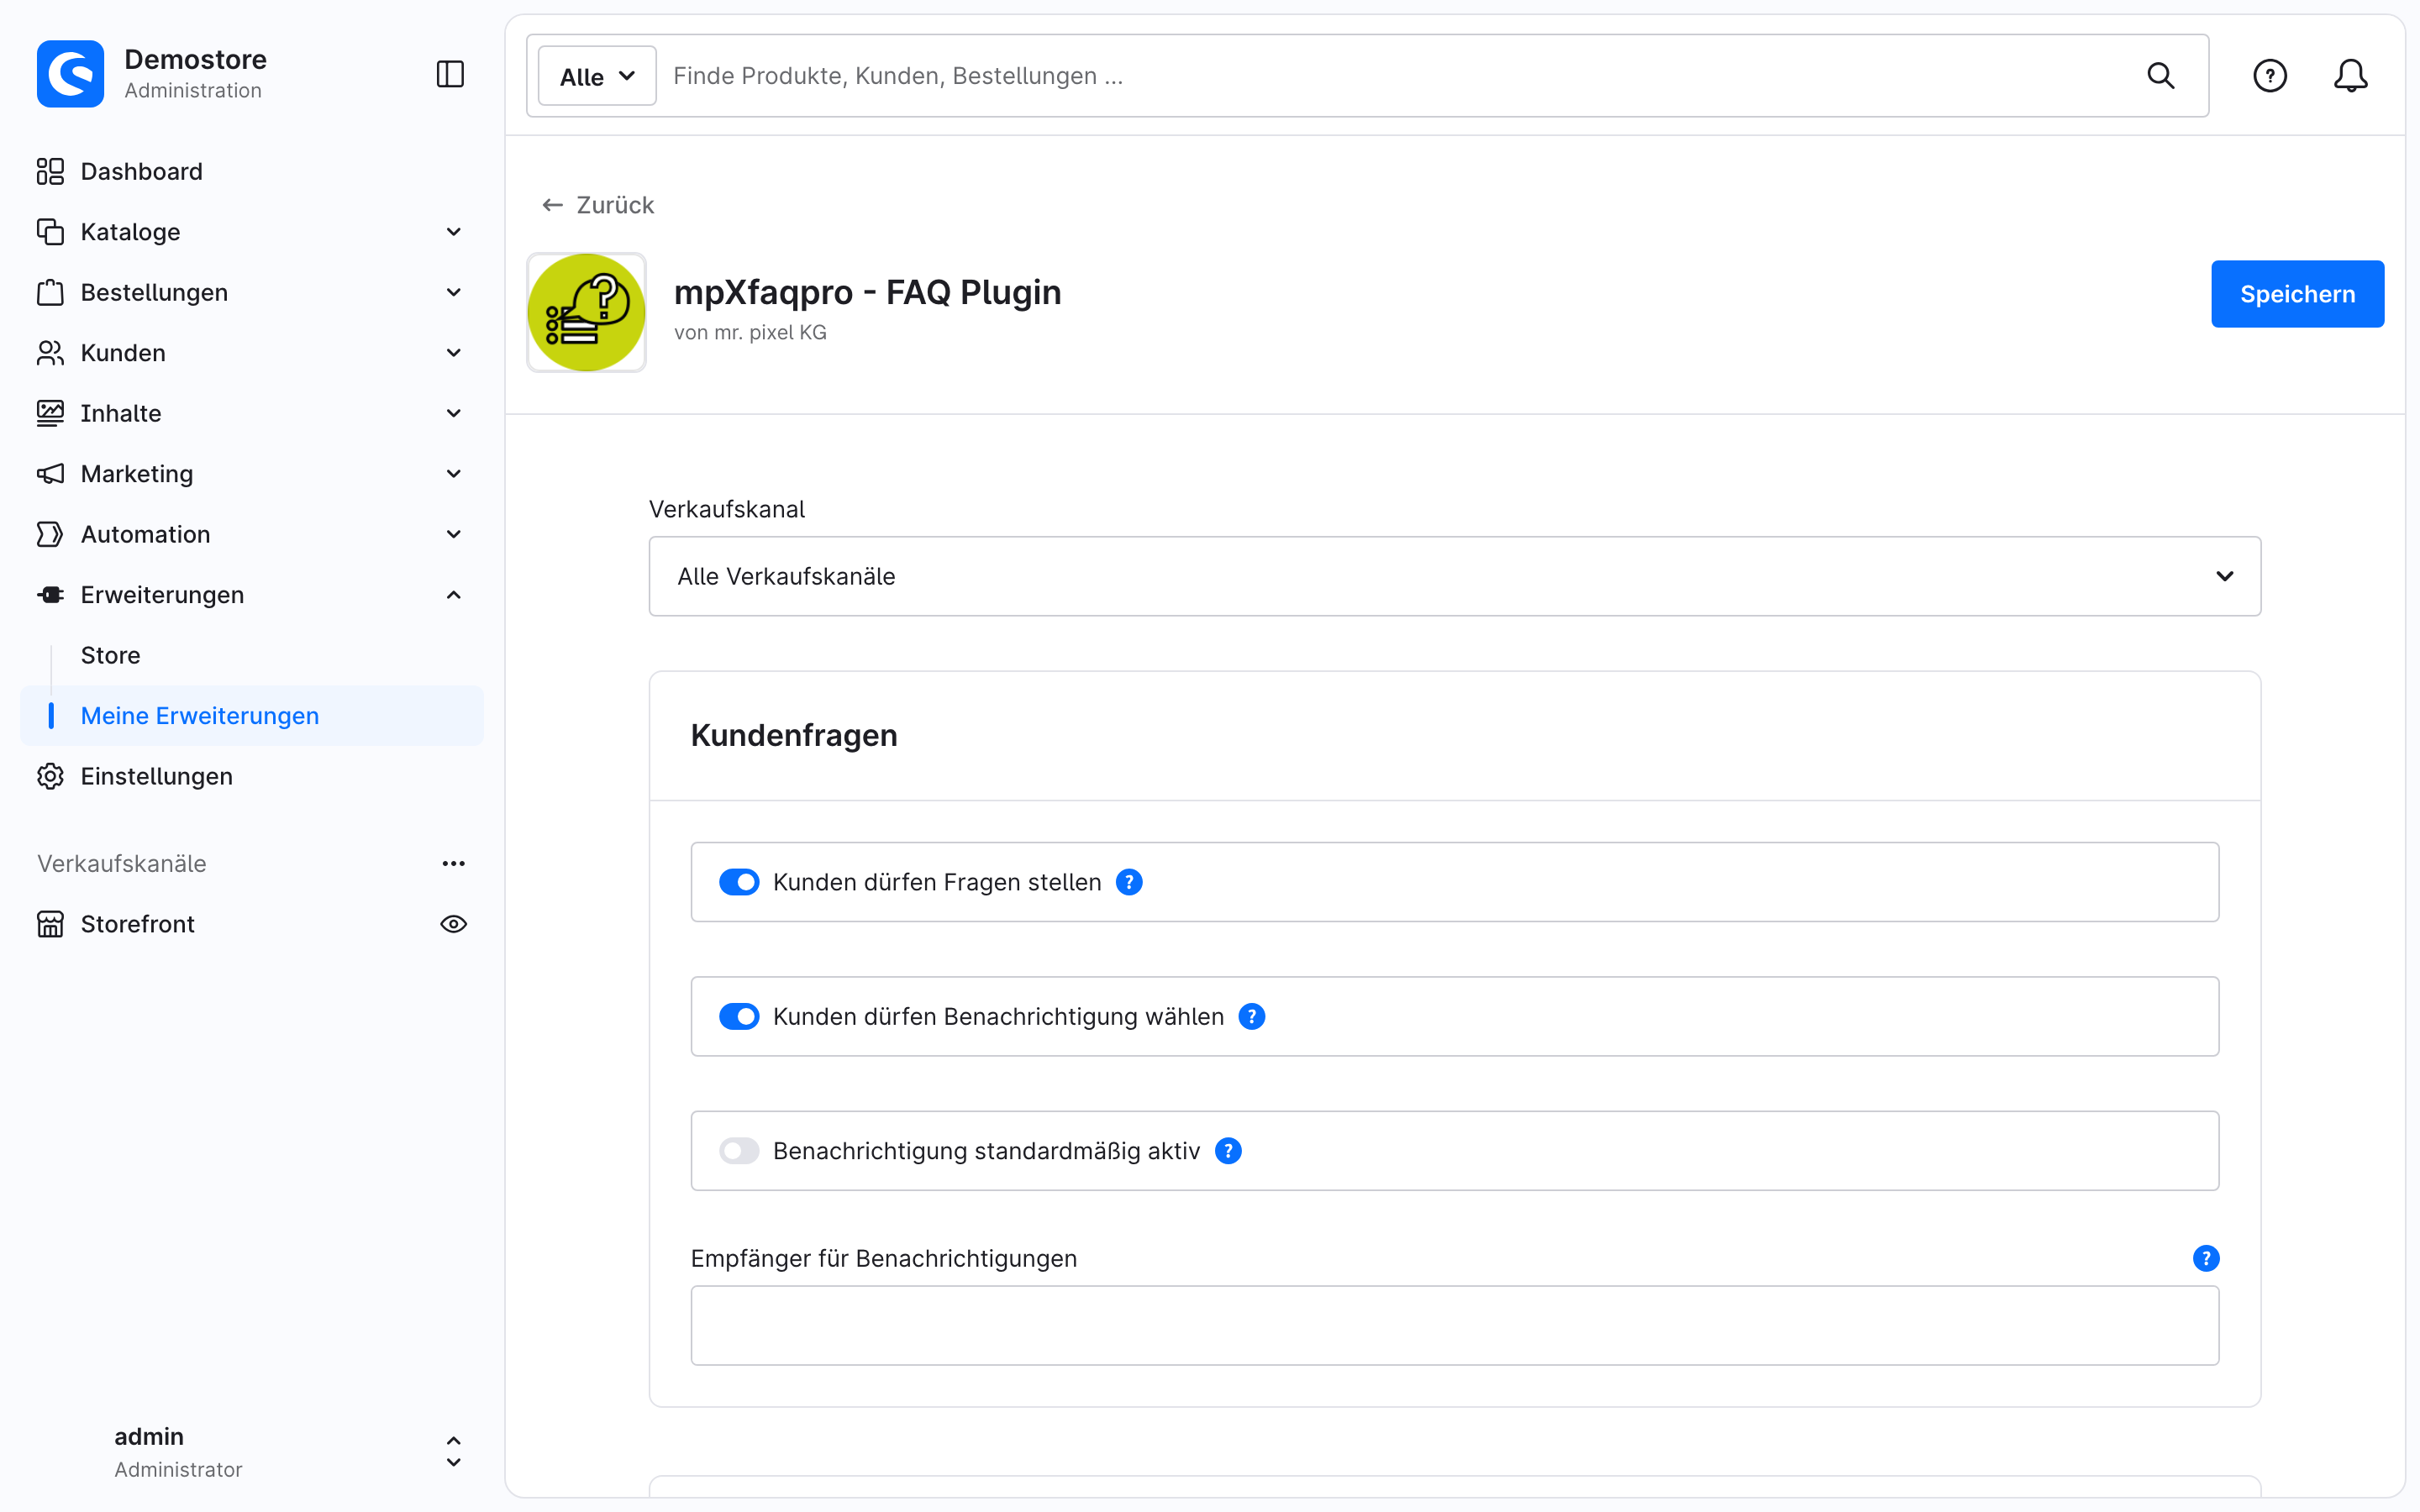2420x1512 pixels.
Task: Click the Dashboard icon in sidebar
Action: pyautogui.click(x=50, y=171)
